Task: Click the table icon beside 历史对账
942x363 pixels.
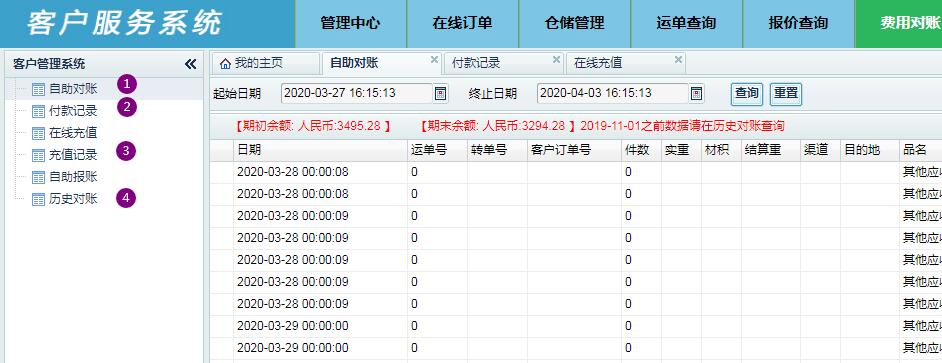Action: [x=38, y=200]
